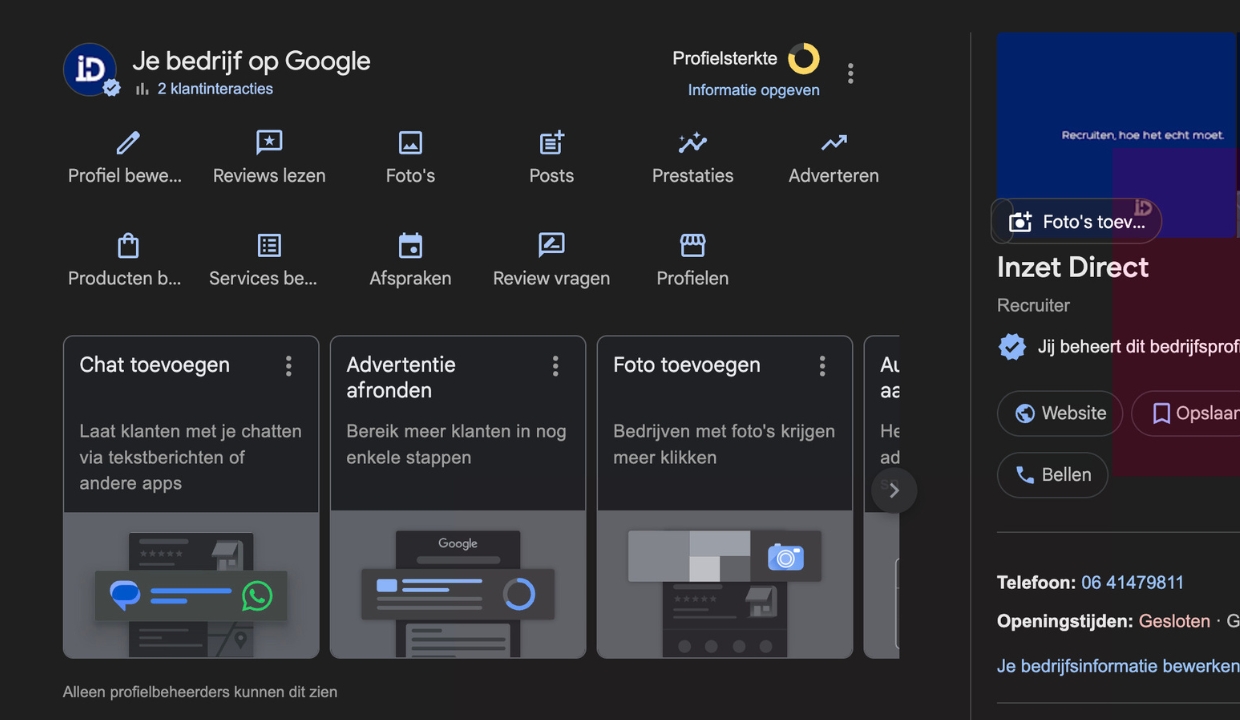Screen dimensions: 1240x720
Task: Click the Profielsterkte progress ring
Action: click(803, 59)
